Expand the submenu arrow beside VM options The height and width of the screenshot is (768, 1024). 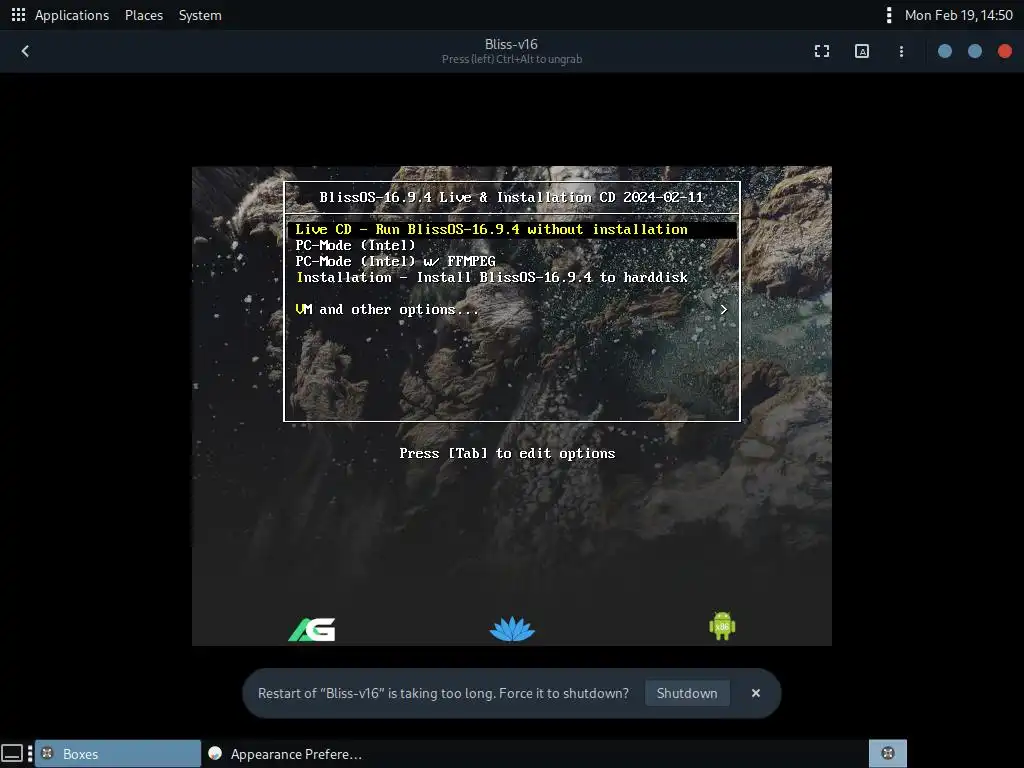point(724,310)
